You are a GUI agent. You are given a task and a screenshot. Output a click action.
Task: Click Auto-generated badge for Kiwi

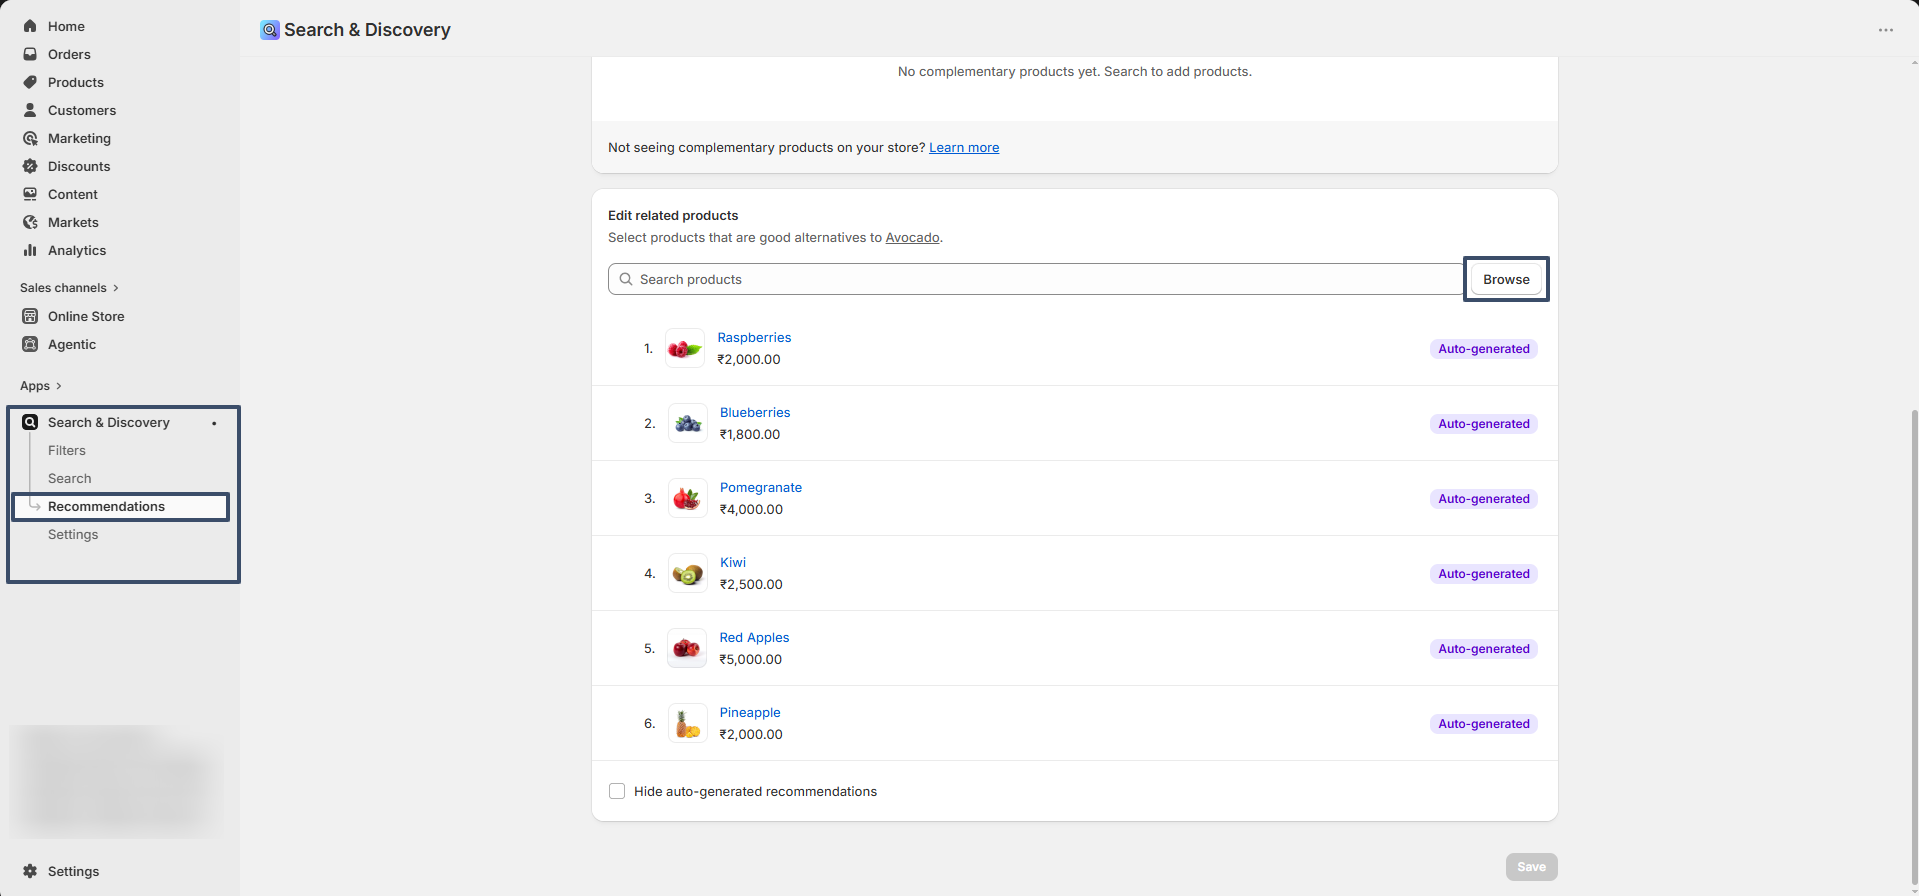[x=1484, y=574]
